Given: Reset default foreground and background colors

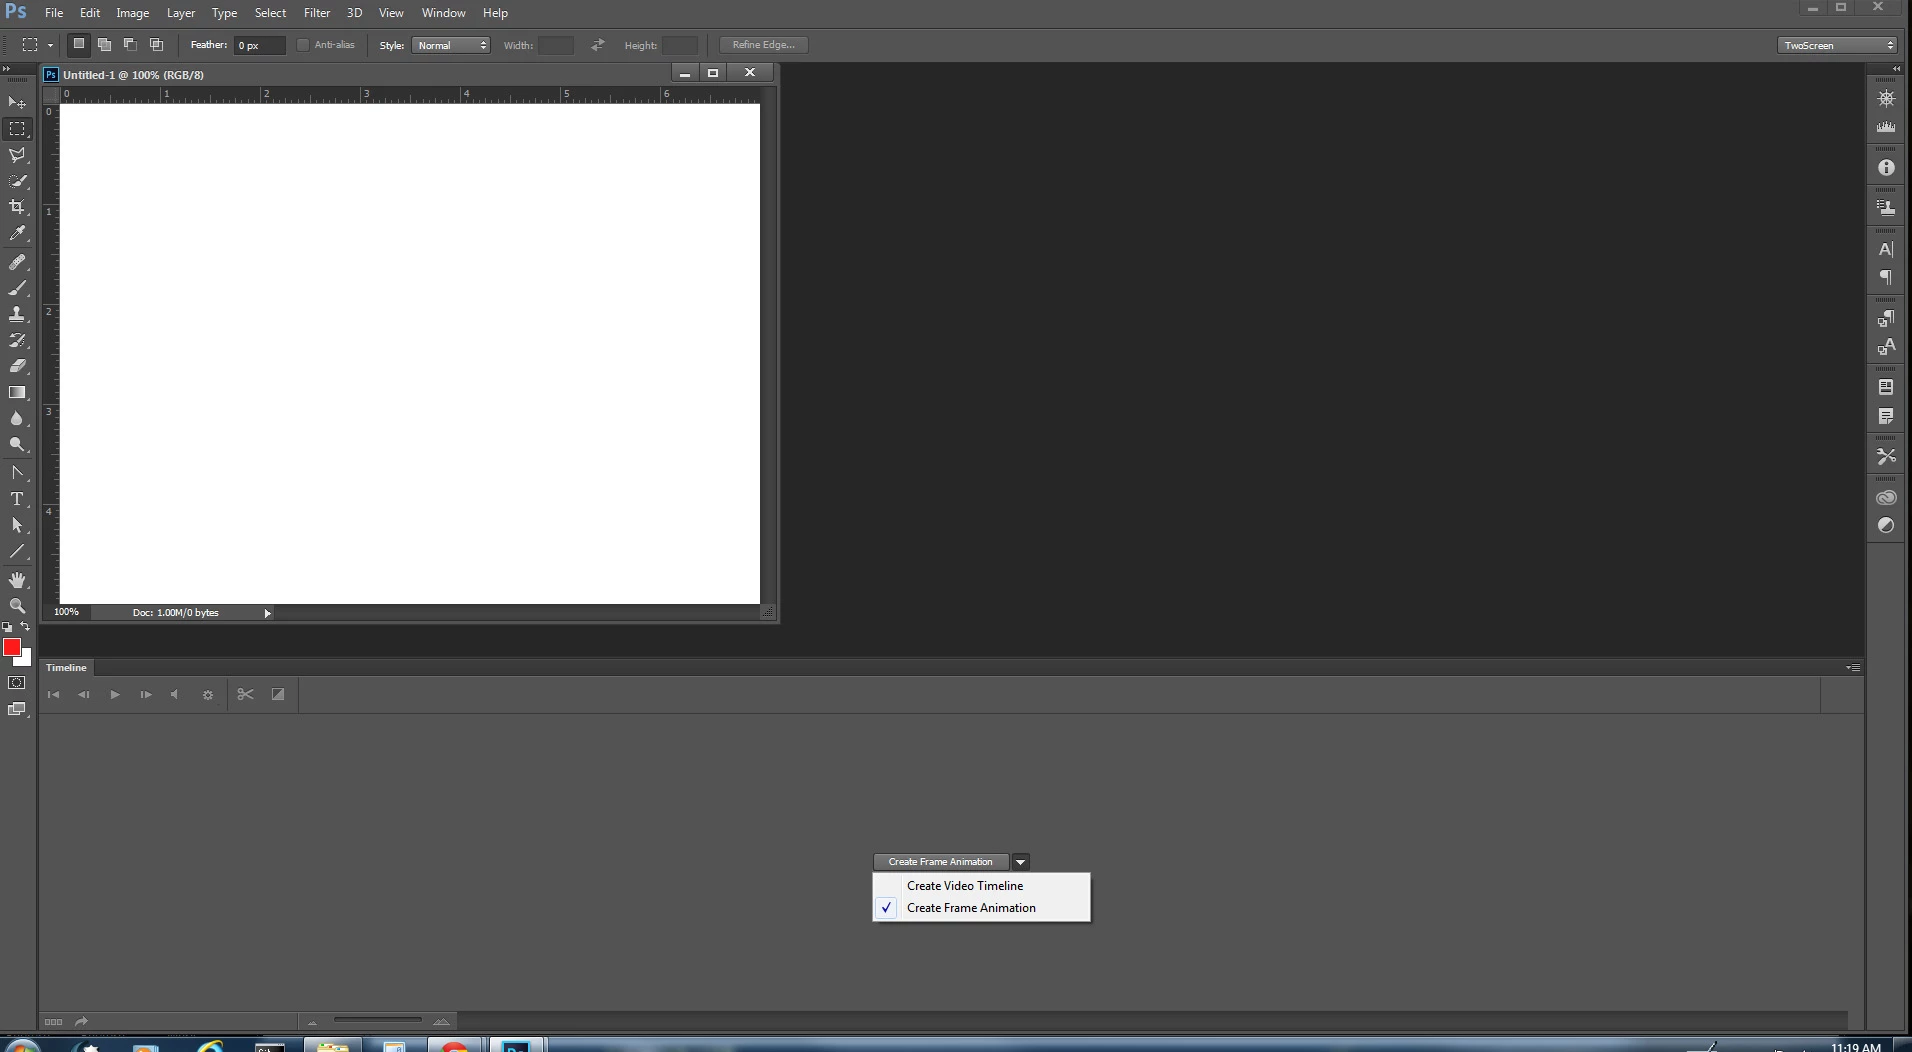Looking at the screenshot, I should [x=8, y=627].
